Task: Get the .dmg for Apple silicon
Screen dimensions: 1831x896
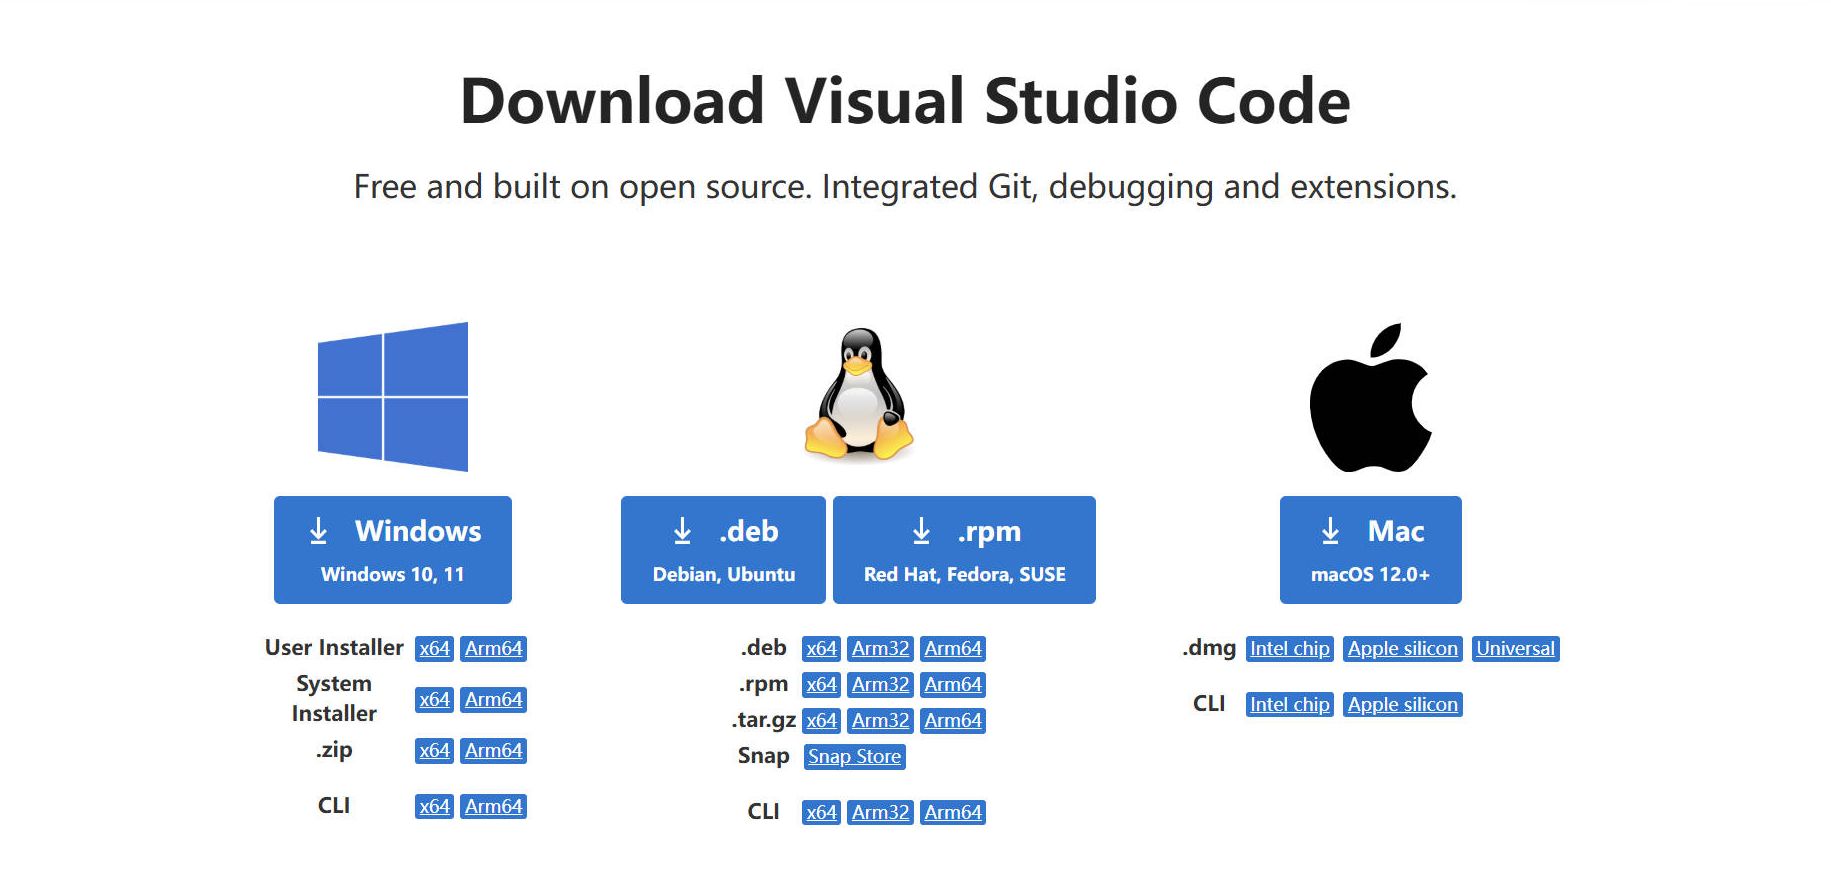Action: [x=1403, y=648]
